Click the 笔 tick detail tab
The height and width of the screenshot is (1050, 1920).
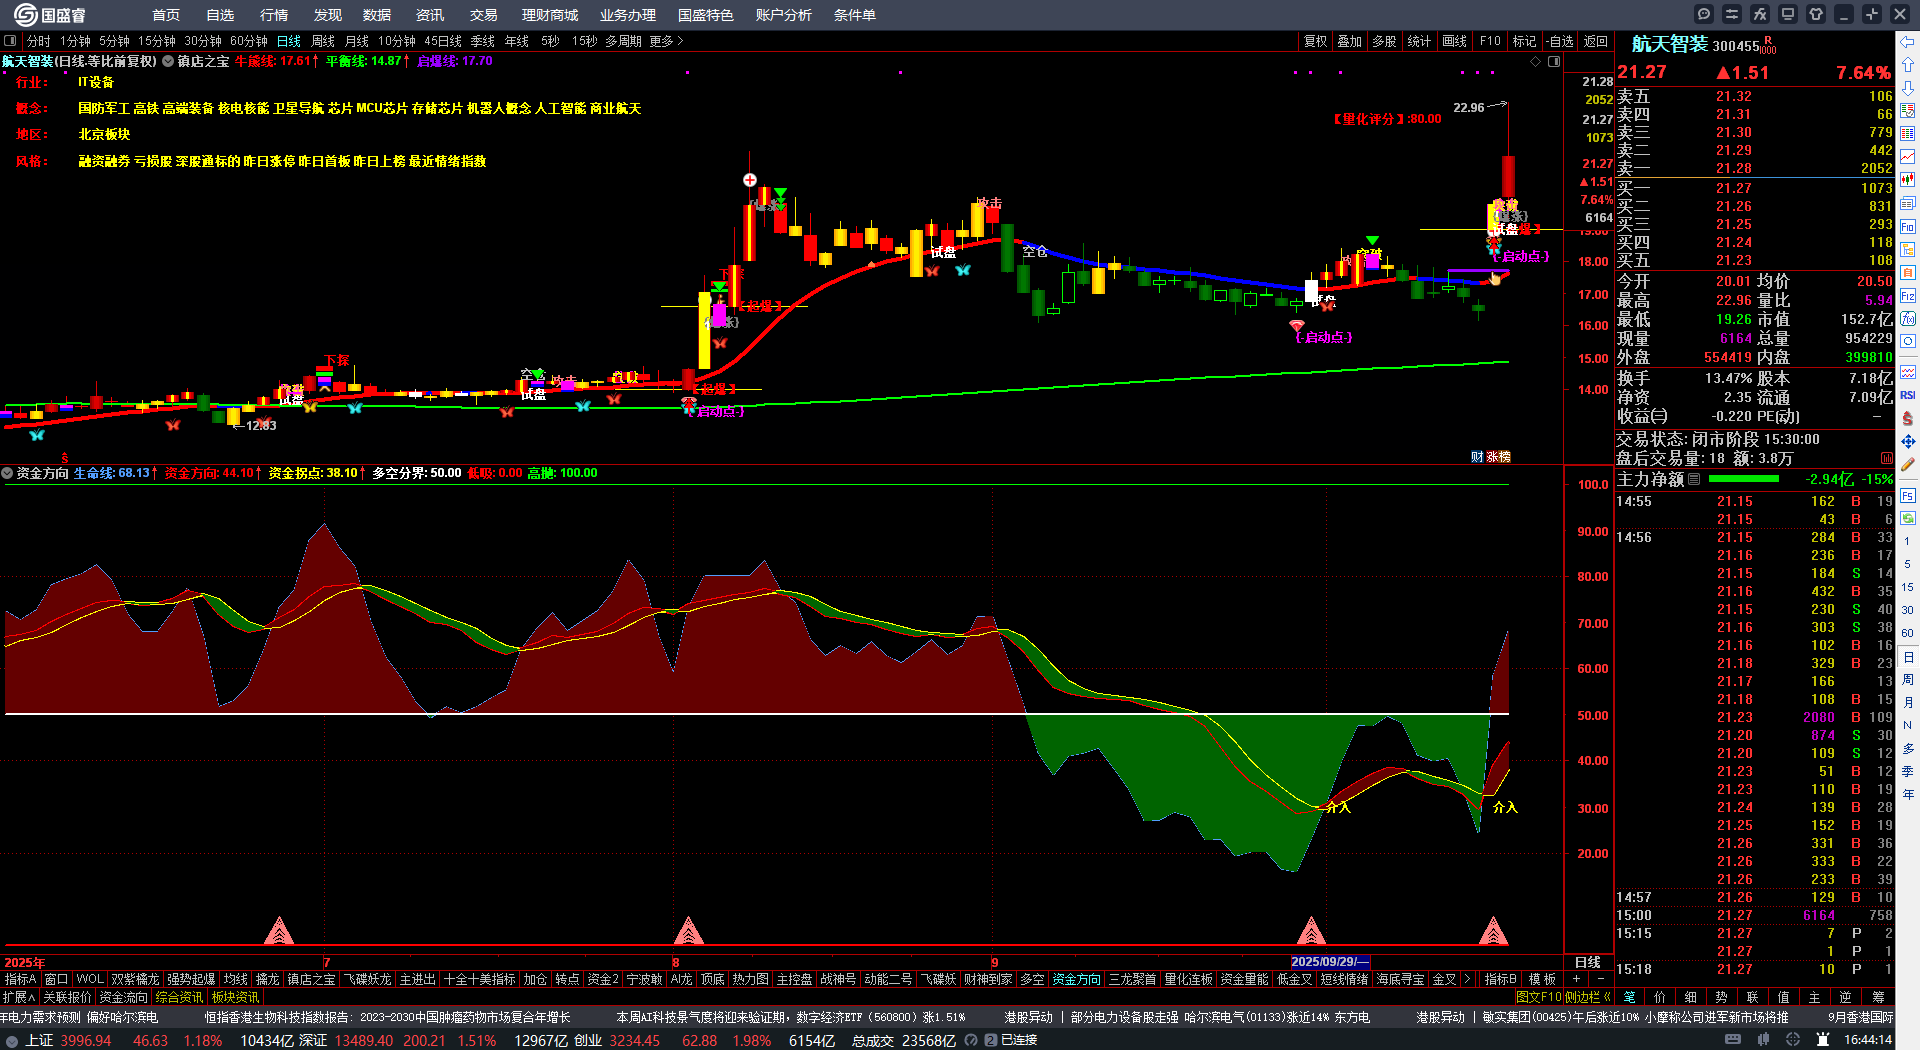click(1630, 997)
